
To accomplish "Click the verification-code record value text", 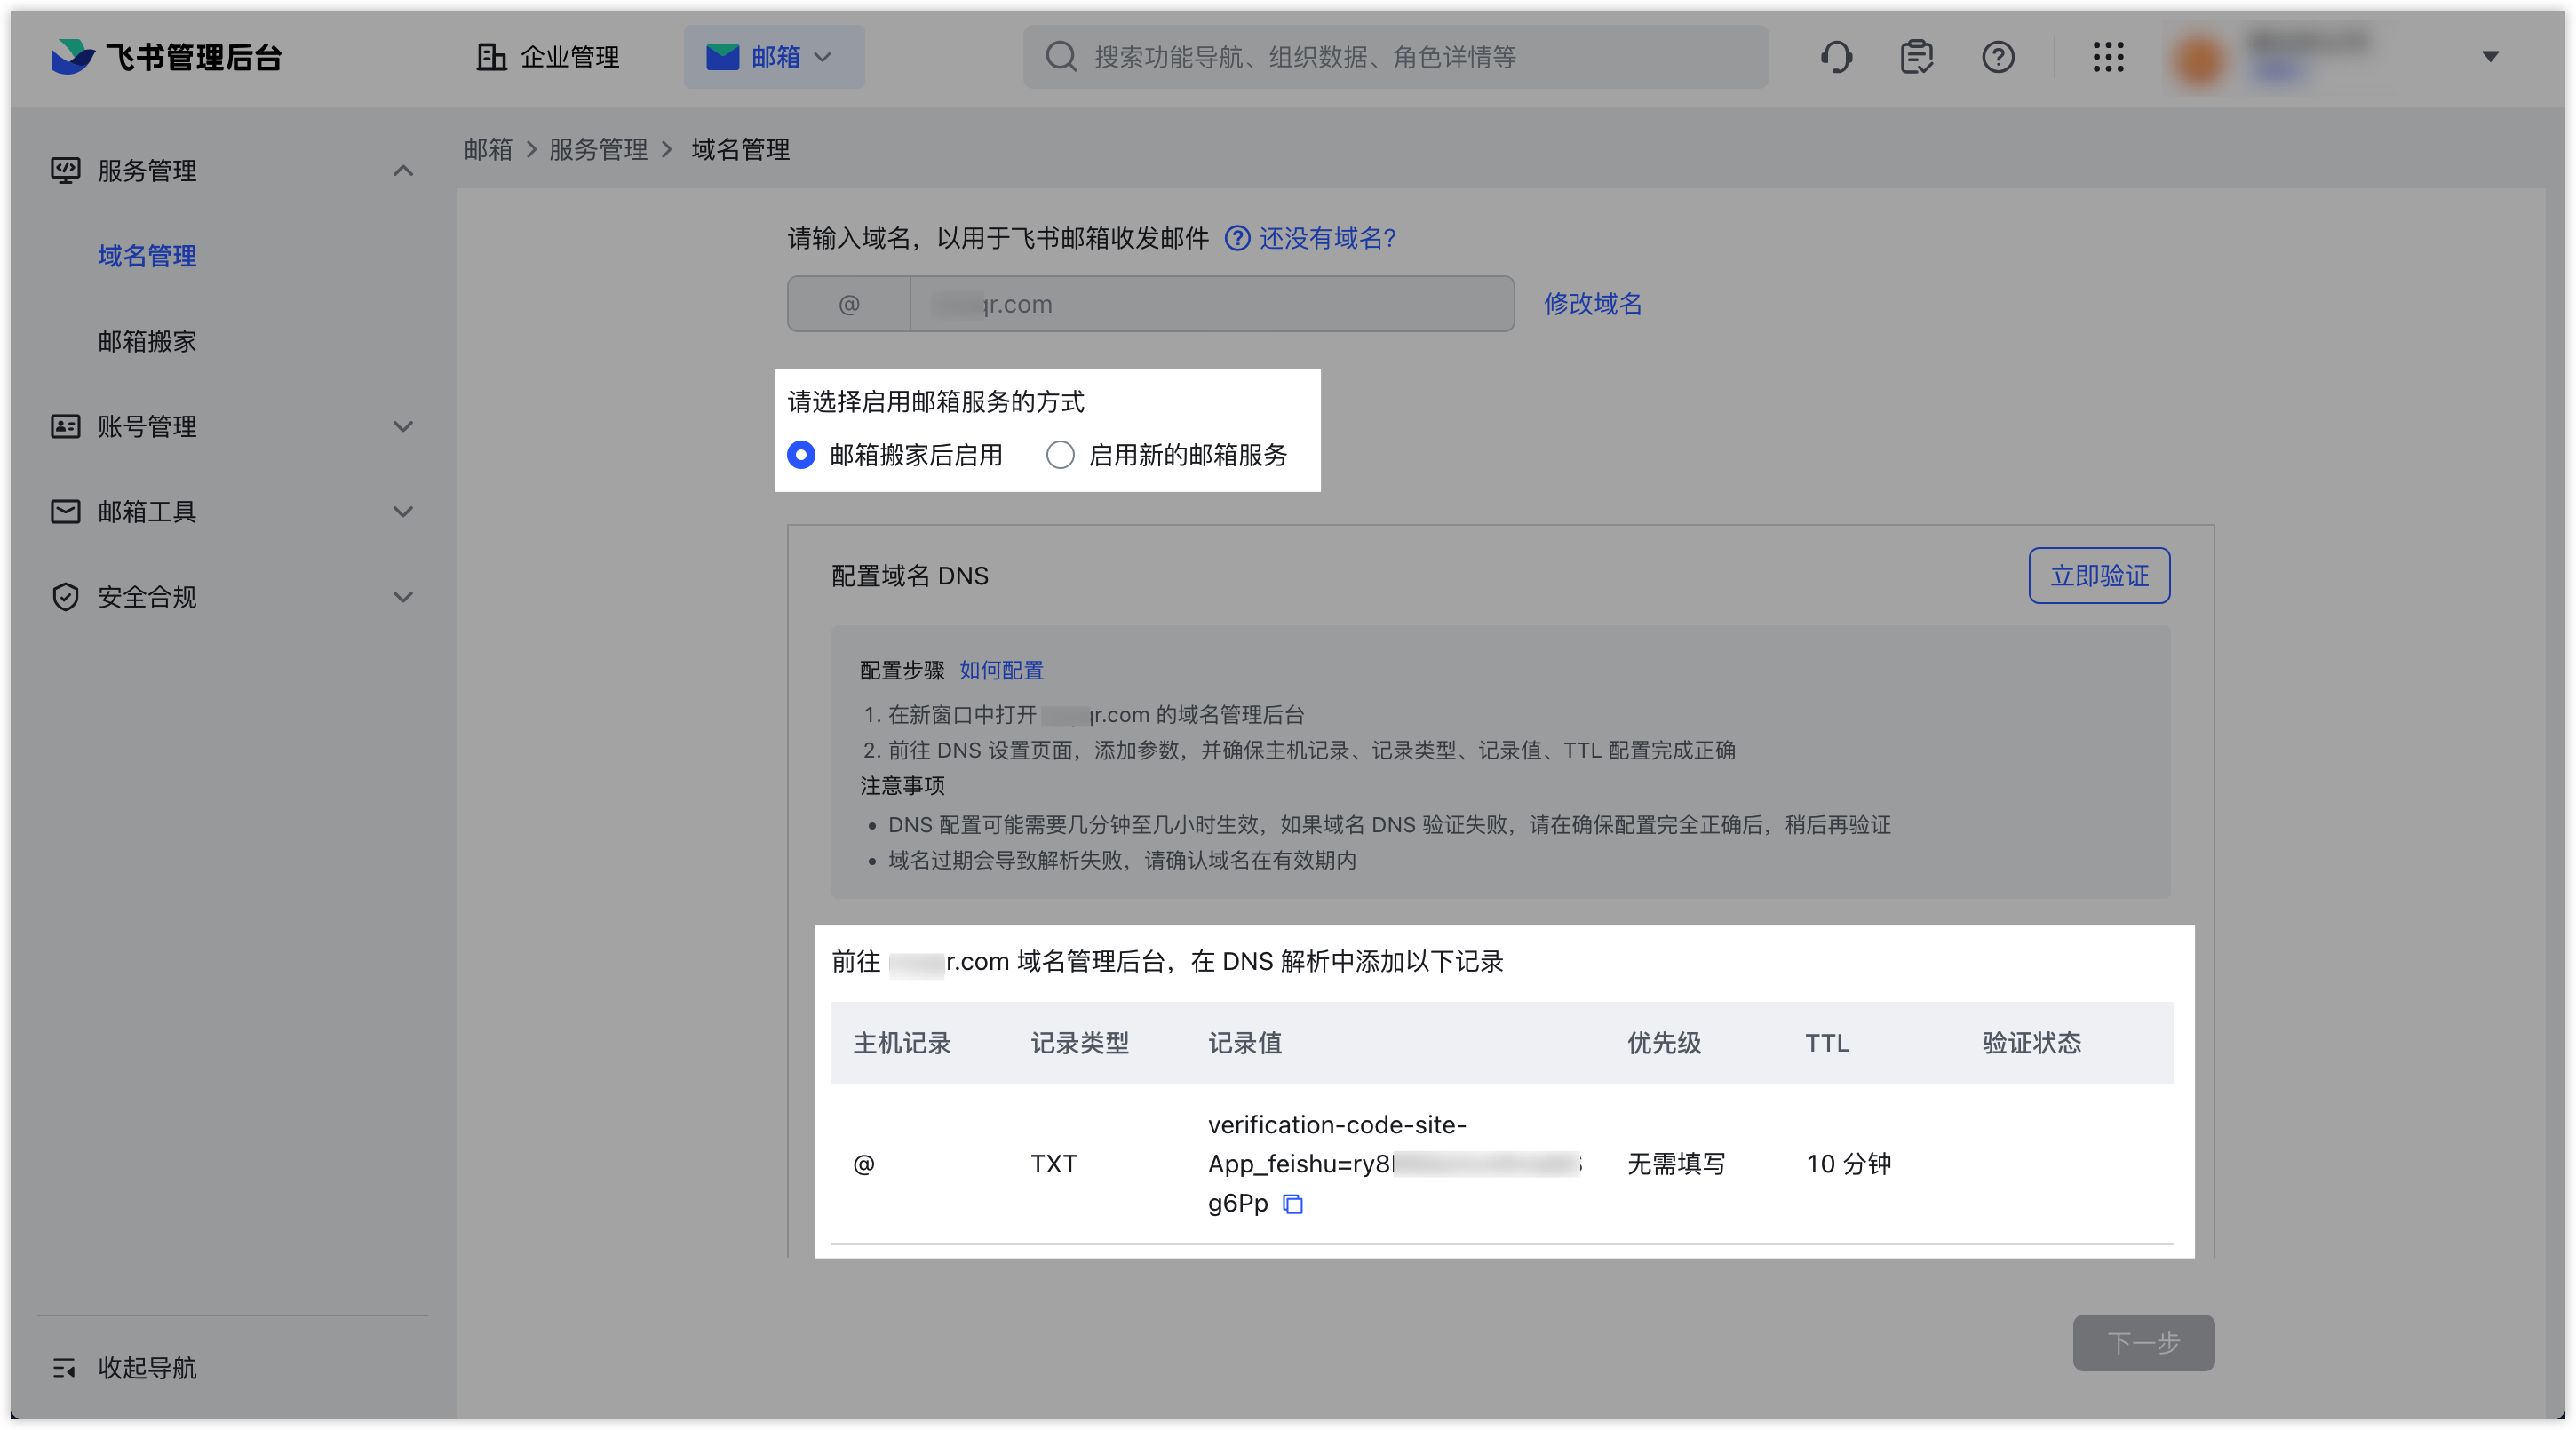I will tap(1395, 1163).
